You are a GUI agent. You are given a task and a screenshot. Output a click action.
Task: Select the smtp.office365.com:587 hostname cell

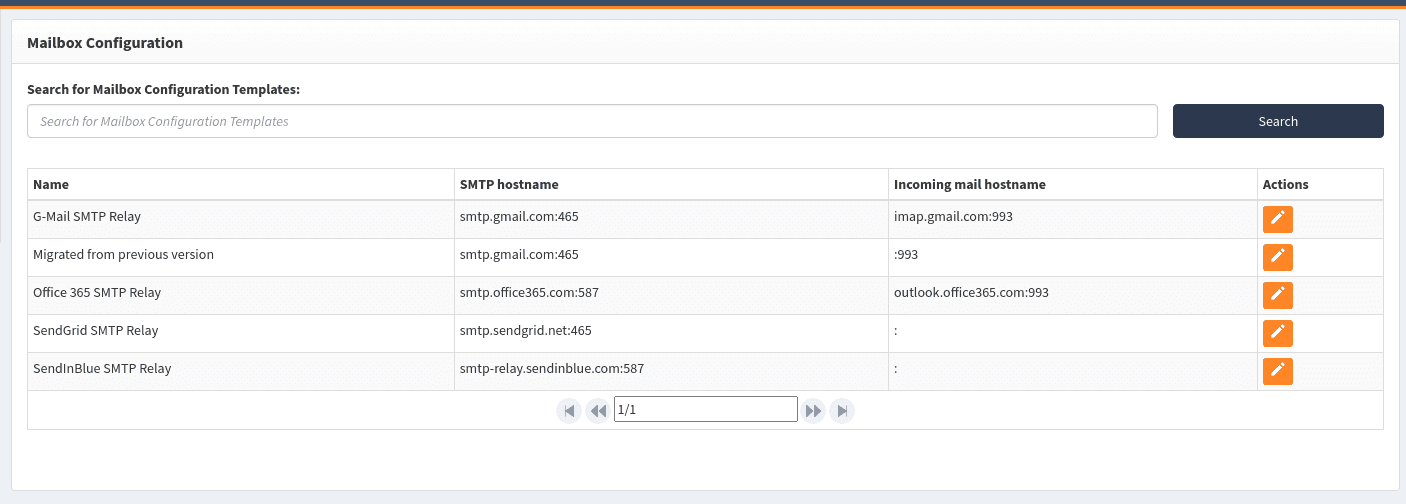(x=528, y=292)
